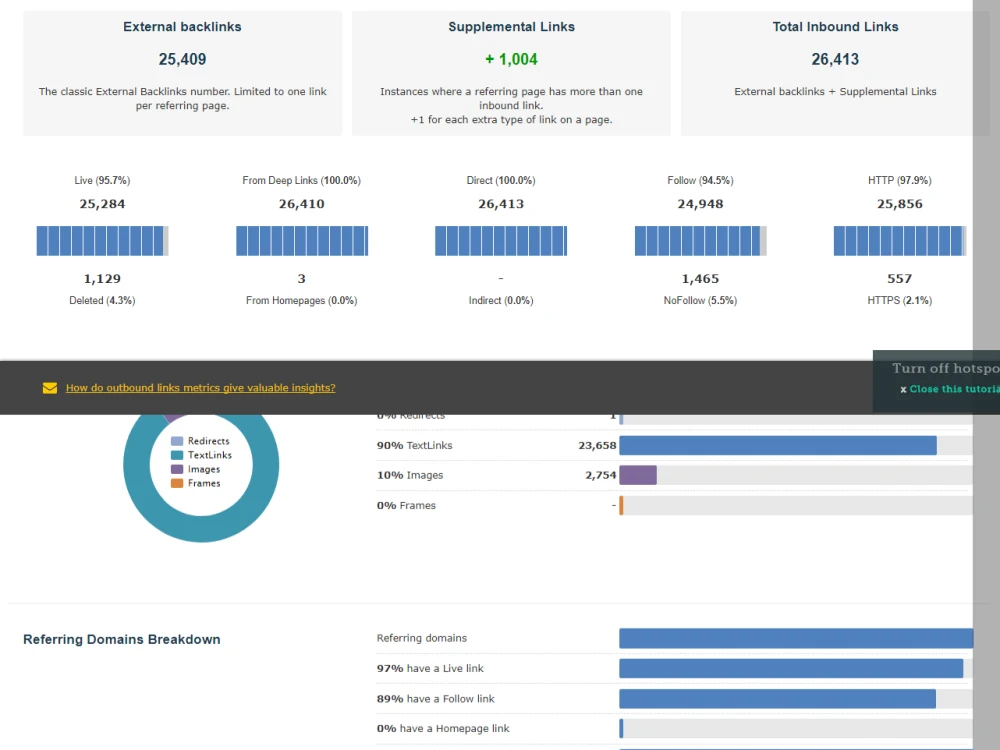The height and width of the screenshot is (750, 1000).
Task: Close the tutorial via 'Close this tutorial'
Action: [x=950, y=389]
